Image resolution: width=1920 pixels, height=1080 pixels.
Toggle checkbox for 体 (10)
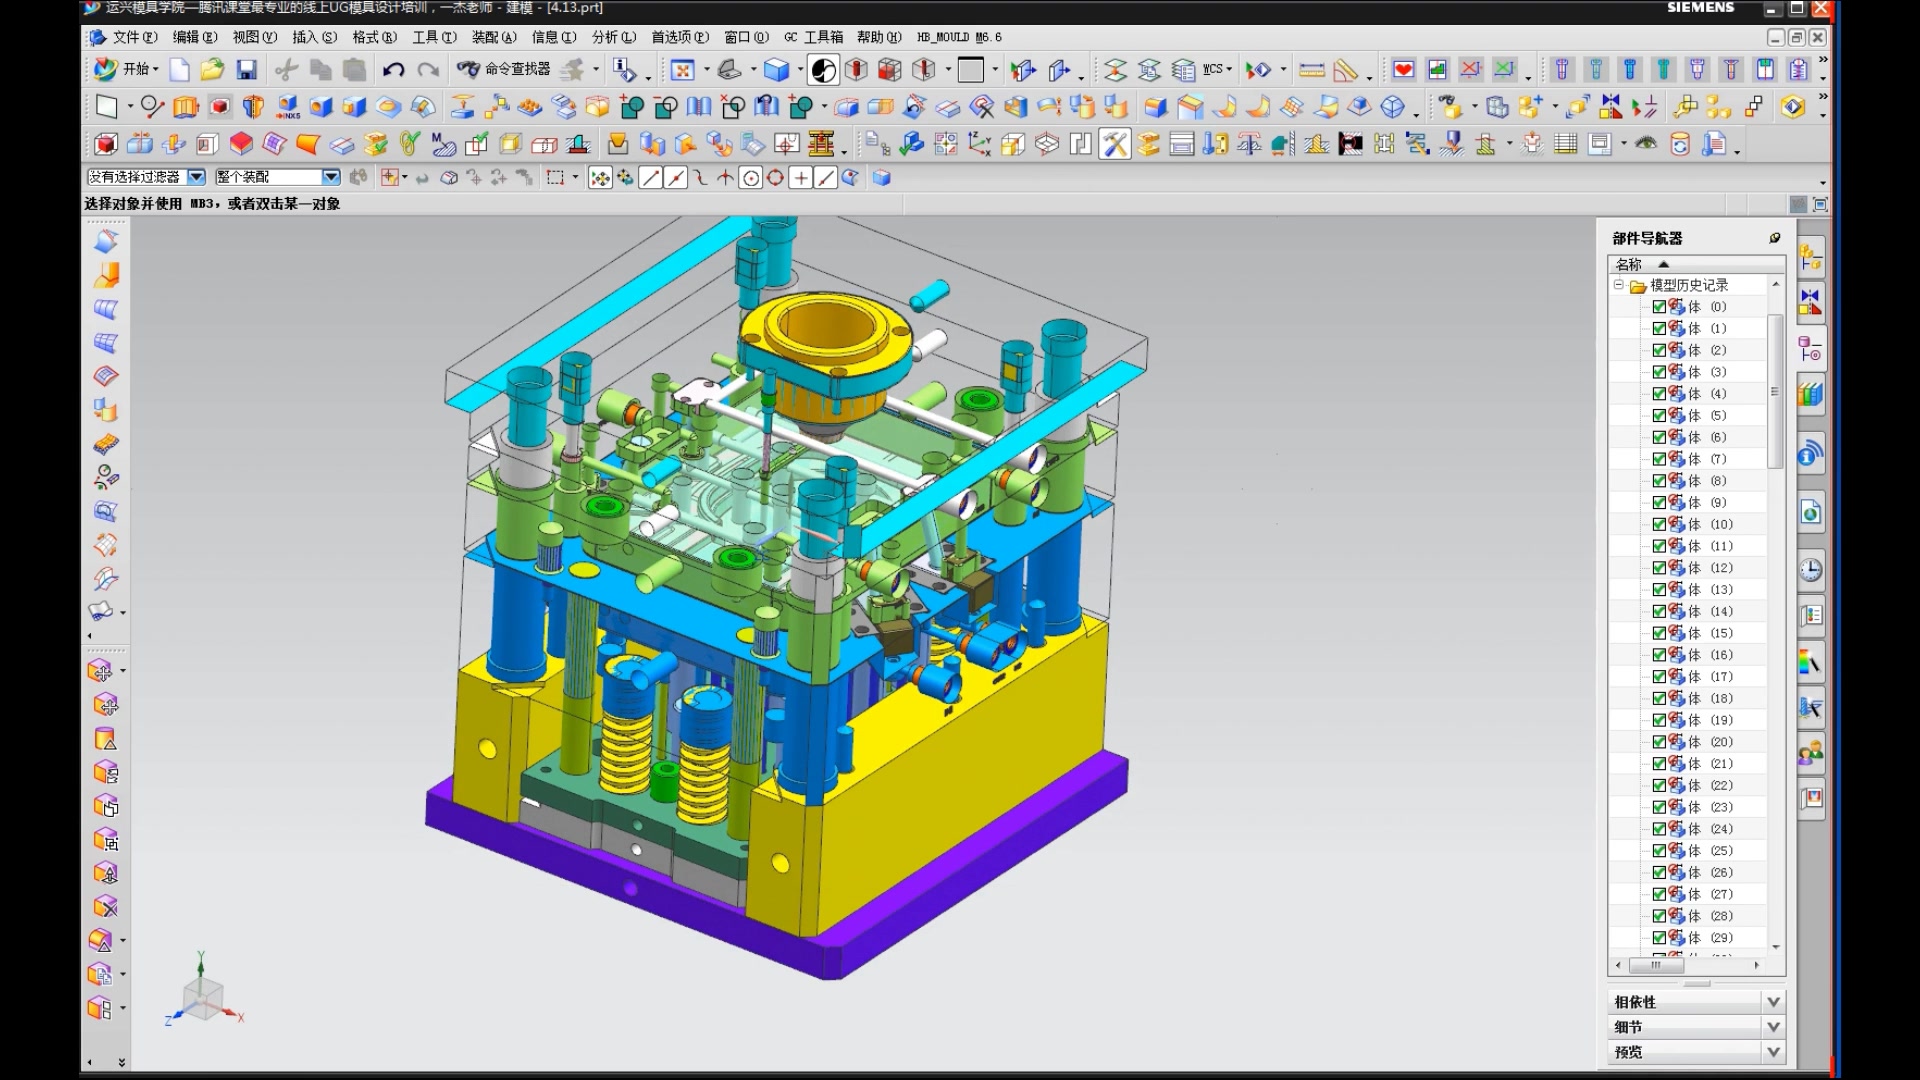1659,524
